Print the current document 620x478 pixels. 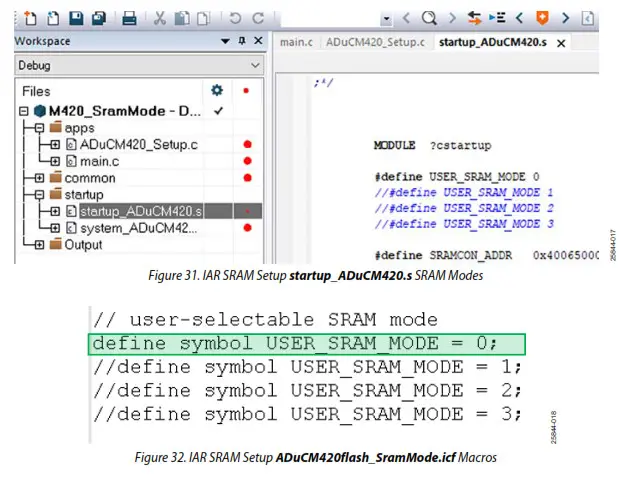click(x=129, y=18)
